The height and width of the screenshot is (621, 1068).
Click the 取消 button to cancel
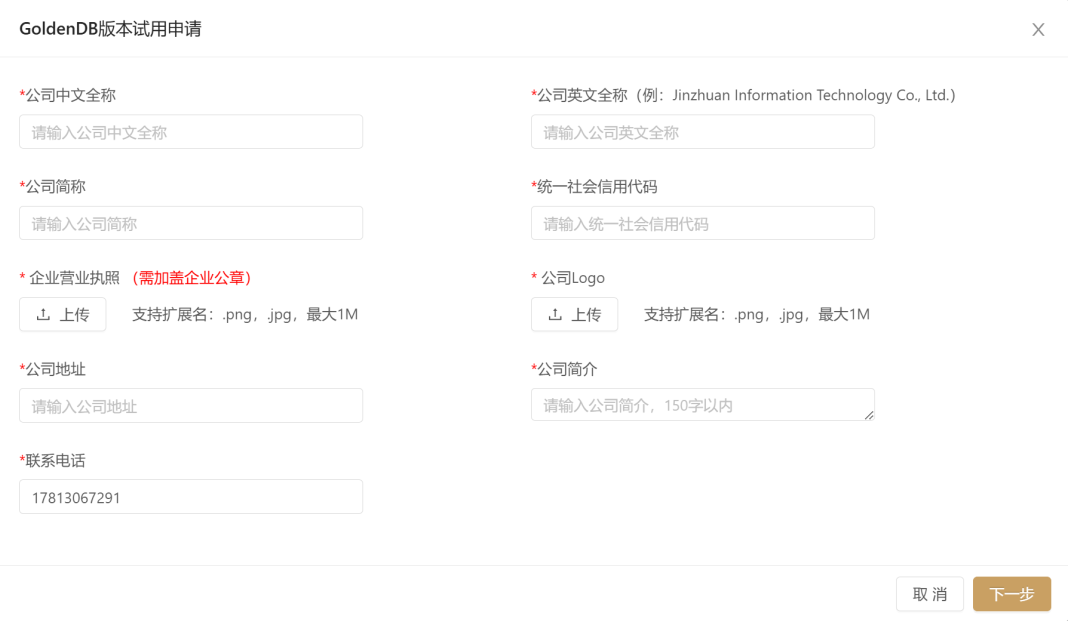click(929, 593)
